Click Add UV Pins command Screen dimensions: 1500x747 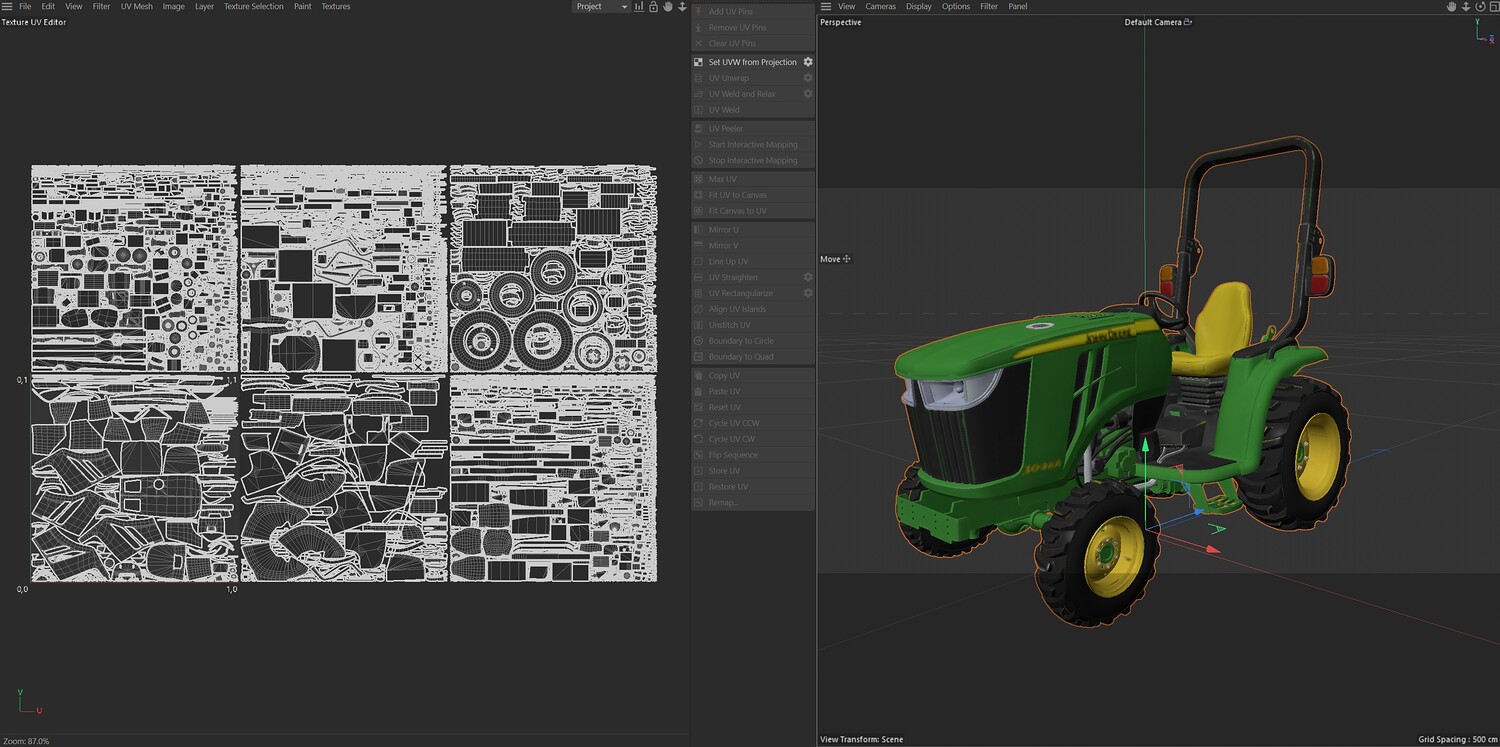pos(753,12)
